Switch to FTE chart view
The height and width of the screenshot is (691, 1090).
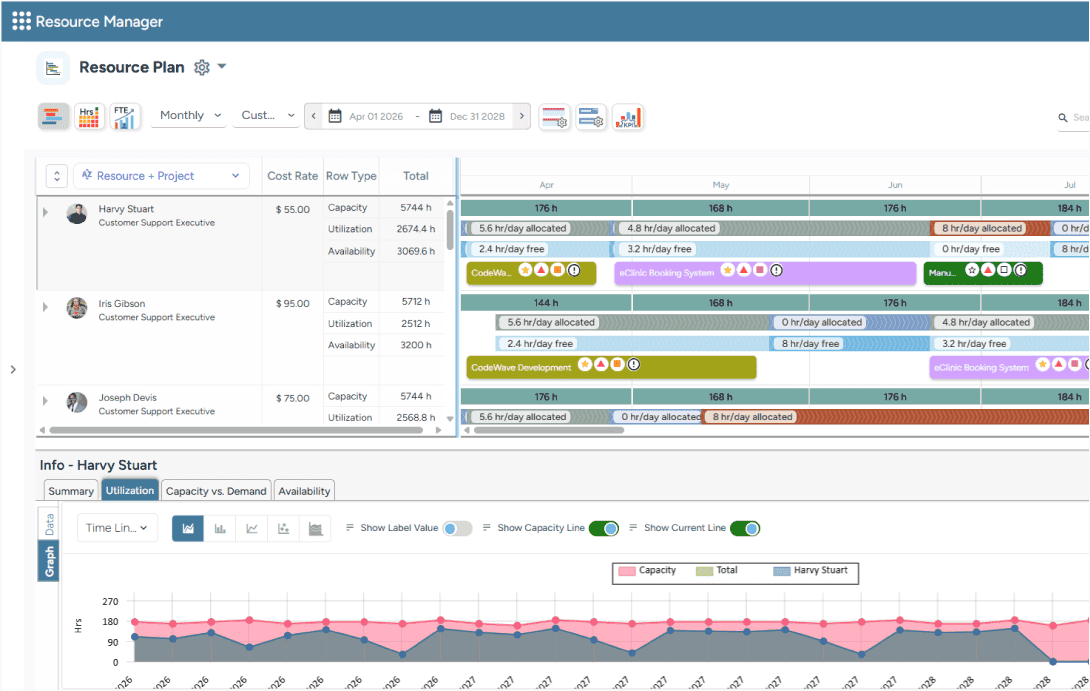125,117
